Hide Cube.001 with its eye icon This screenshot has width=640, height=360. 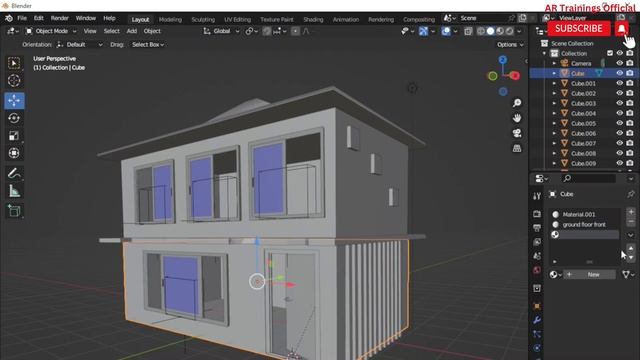620,83
